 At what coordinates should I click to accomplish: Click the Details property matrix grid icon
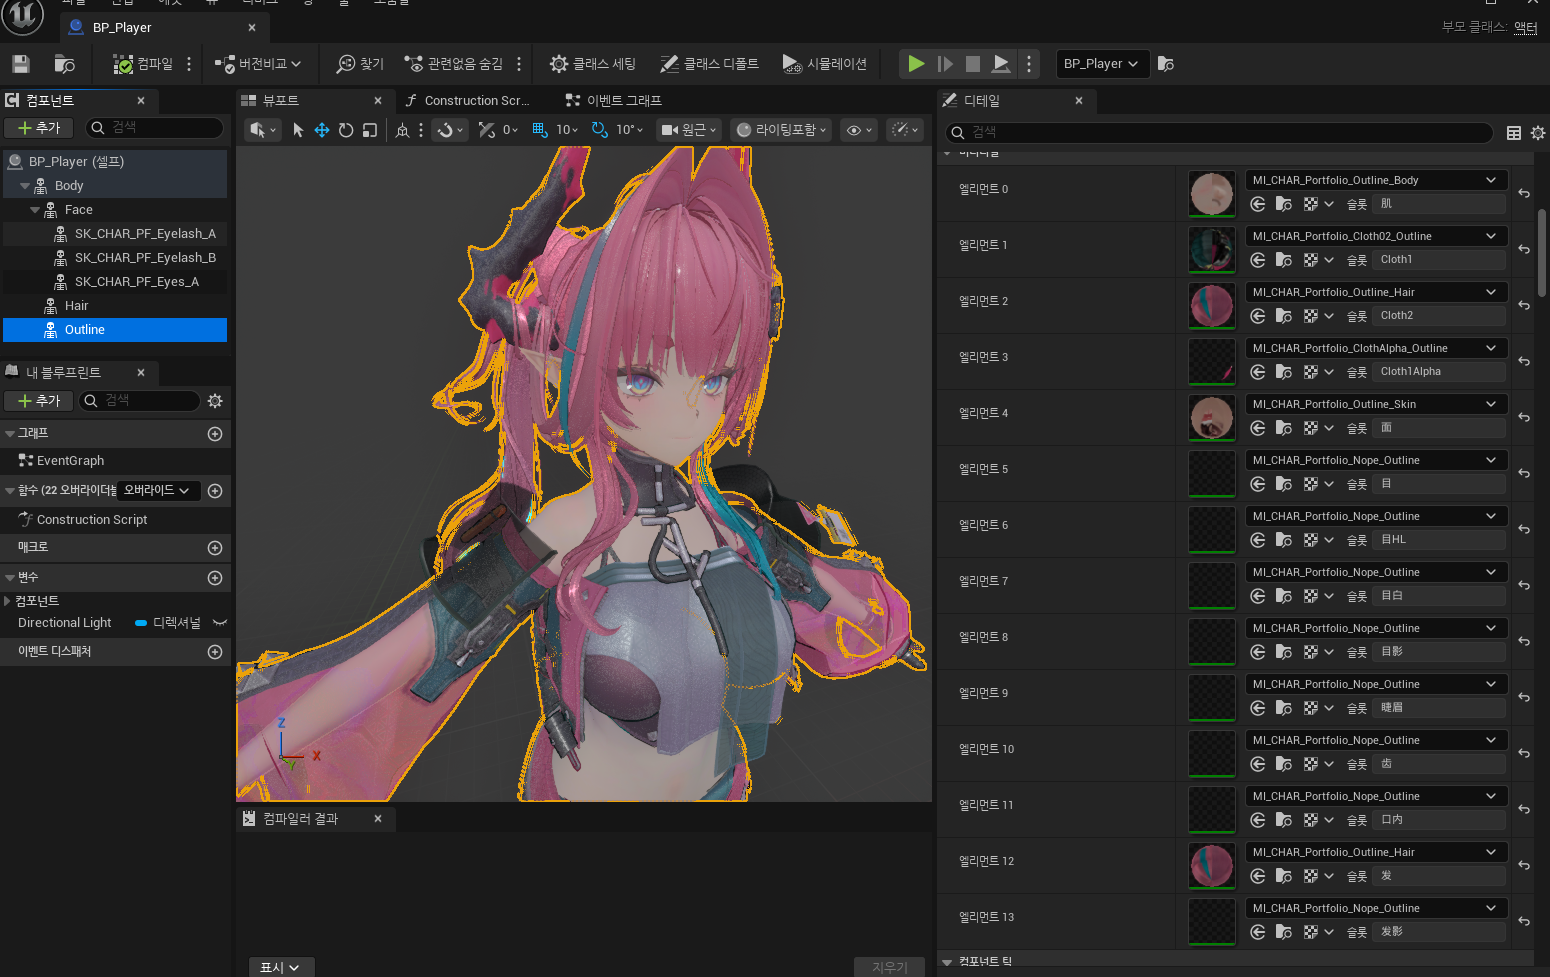point(1514,133)
